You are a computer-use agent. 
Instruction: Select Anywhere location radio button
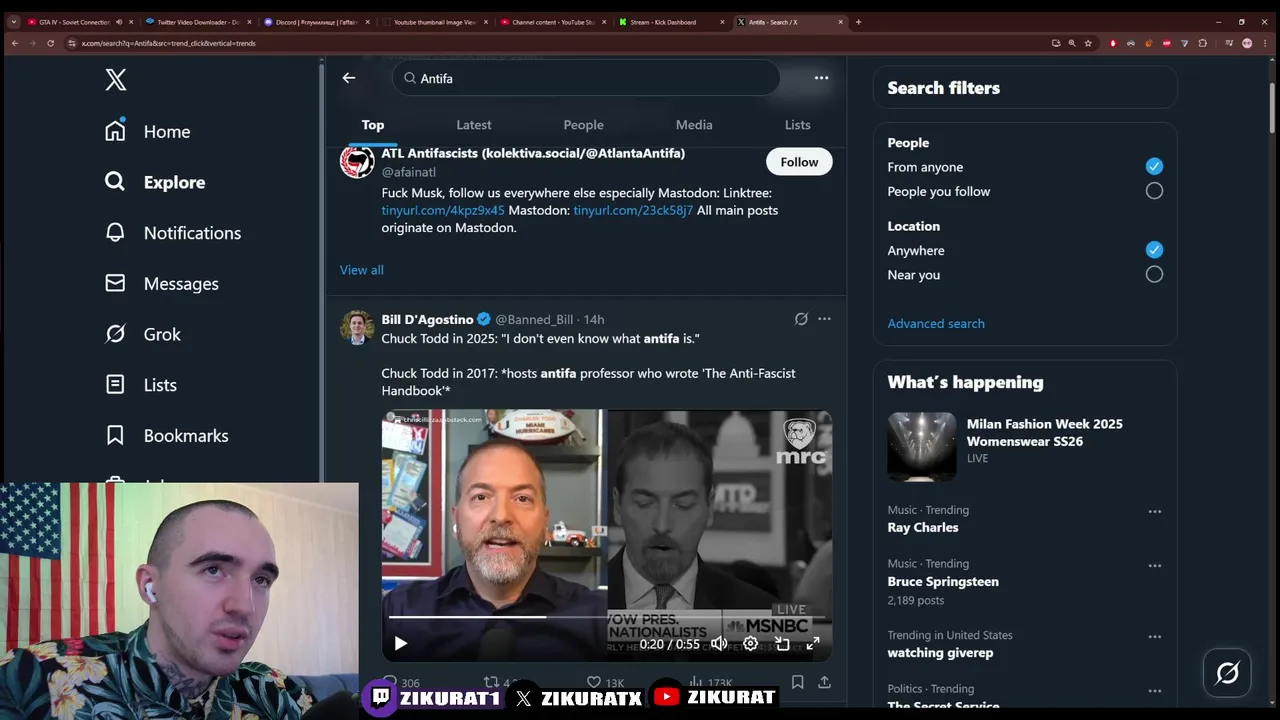1154,250
